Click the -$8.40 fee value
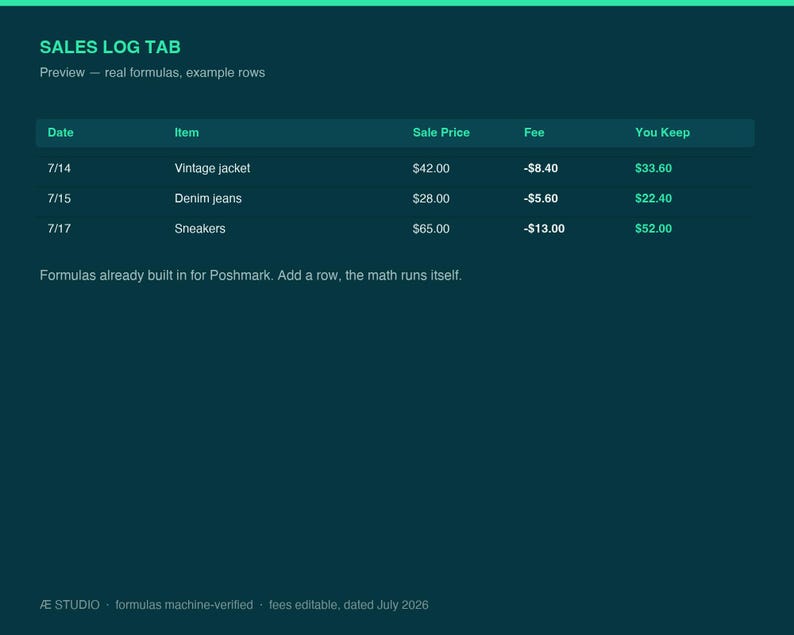794x635 pixels. click(x=541, y=168)
